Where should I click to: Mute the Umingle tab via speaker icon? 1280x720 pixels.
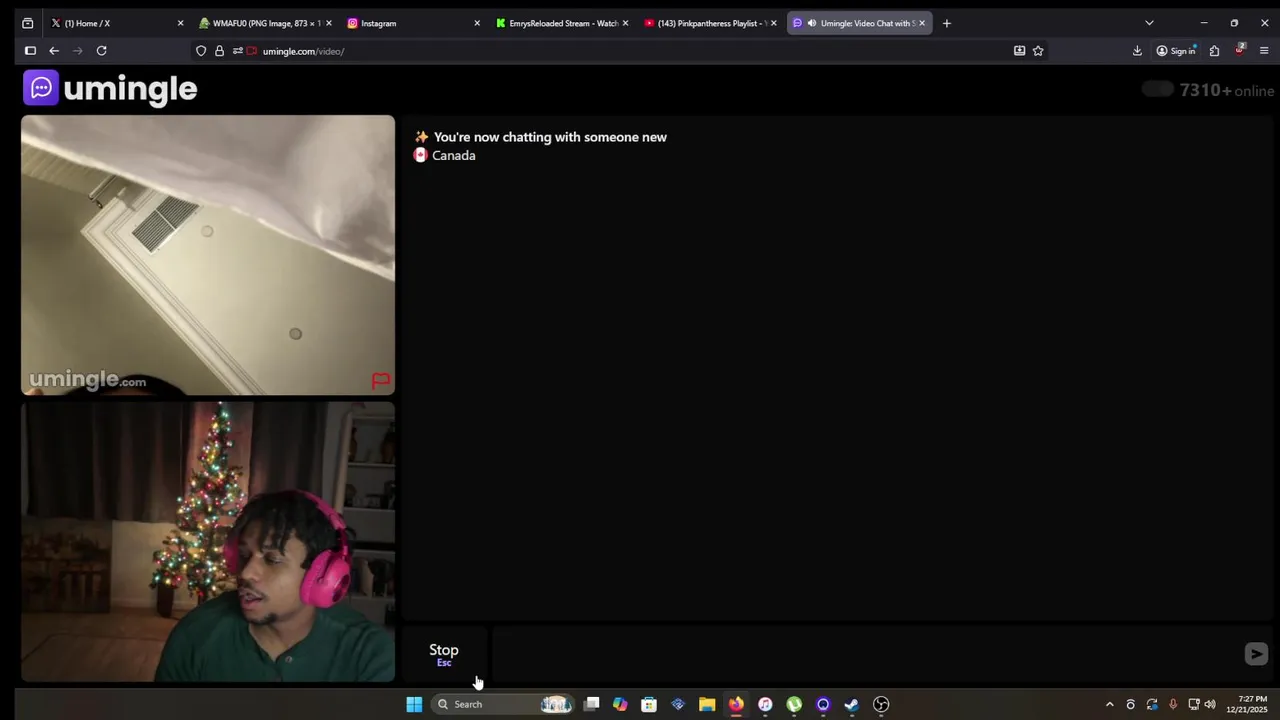[811, 23]
